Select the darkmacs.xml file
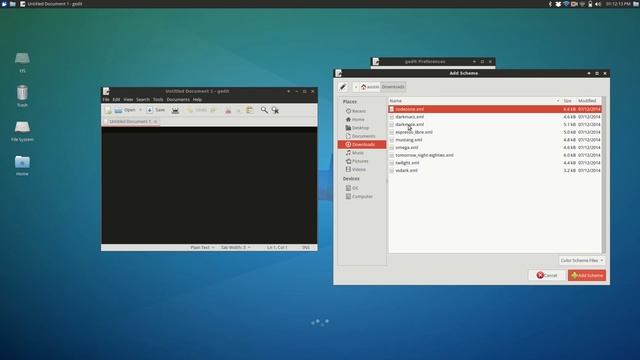 click(495, 117)
